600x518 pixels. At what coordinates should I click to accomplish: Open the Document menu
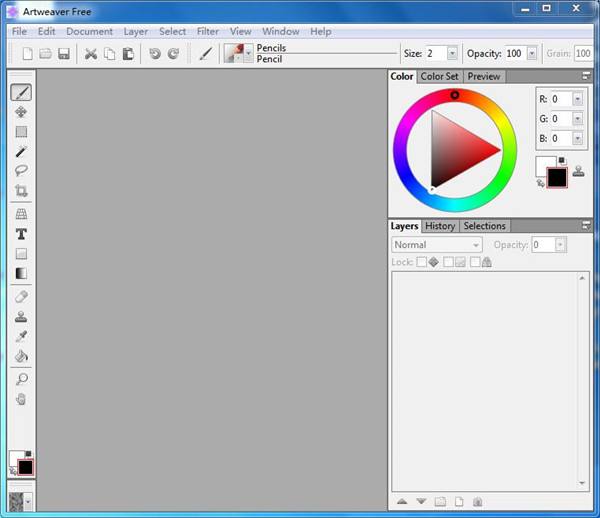click(x=90, y=31)
